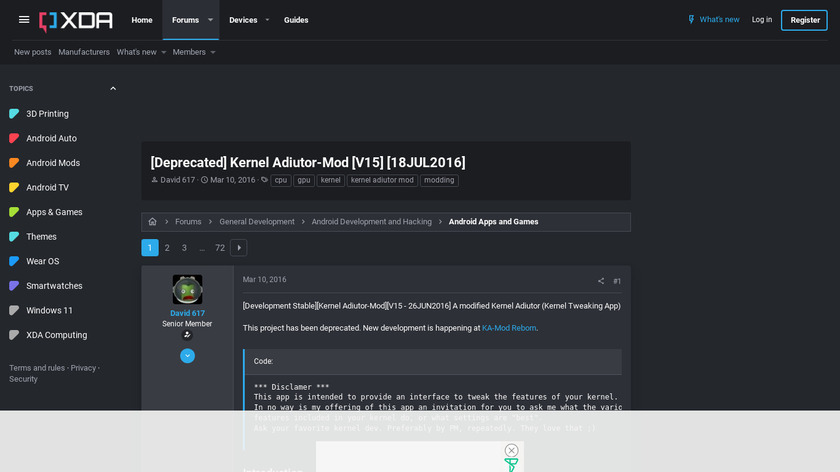Expand the Members submenu arrow
The width and height of the screenshot is (840, 472).
point(213,53)
